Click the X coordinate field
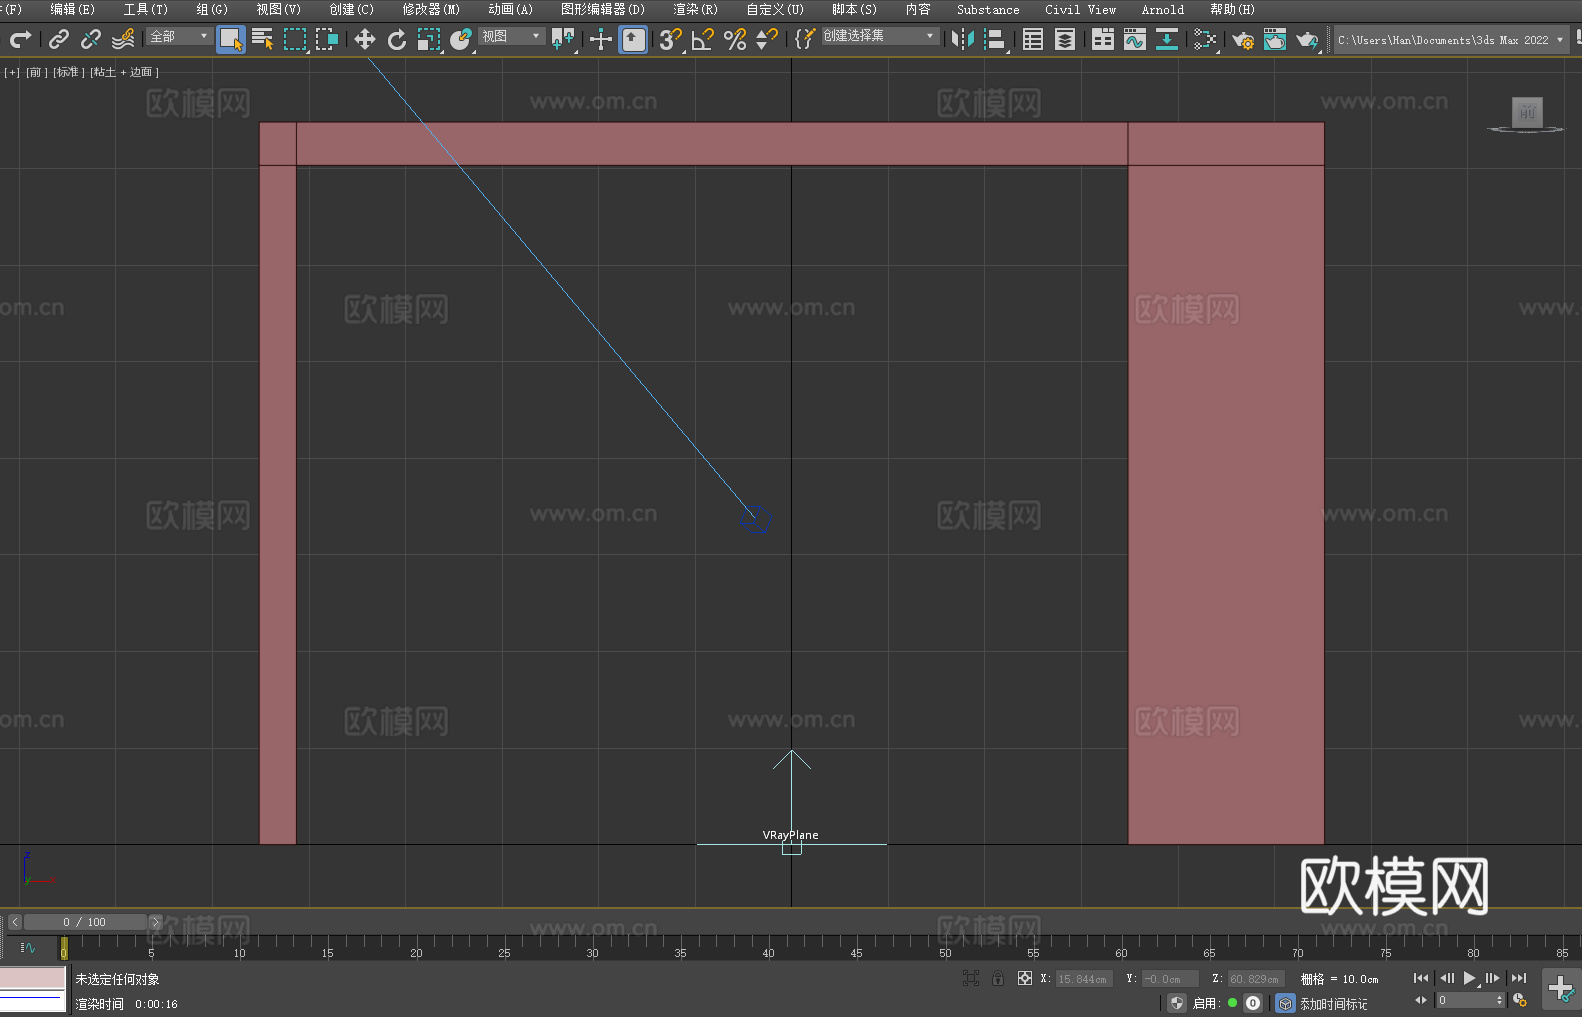Screen dimensions: 1582x1017 pyautogui.click(x=1084, y=979)
